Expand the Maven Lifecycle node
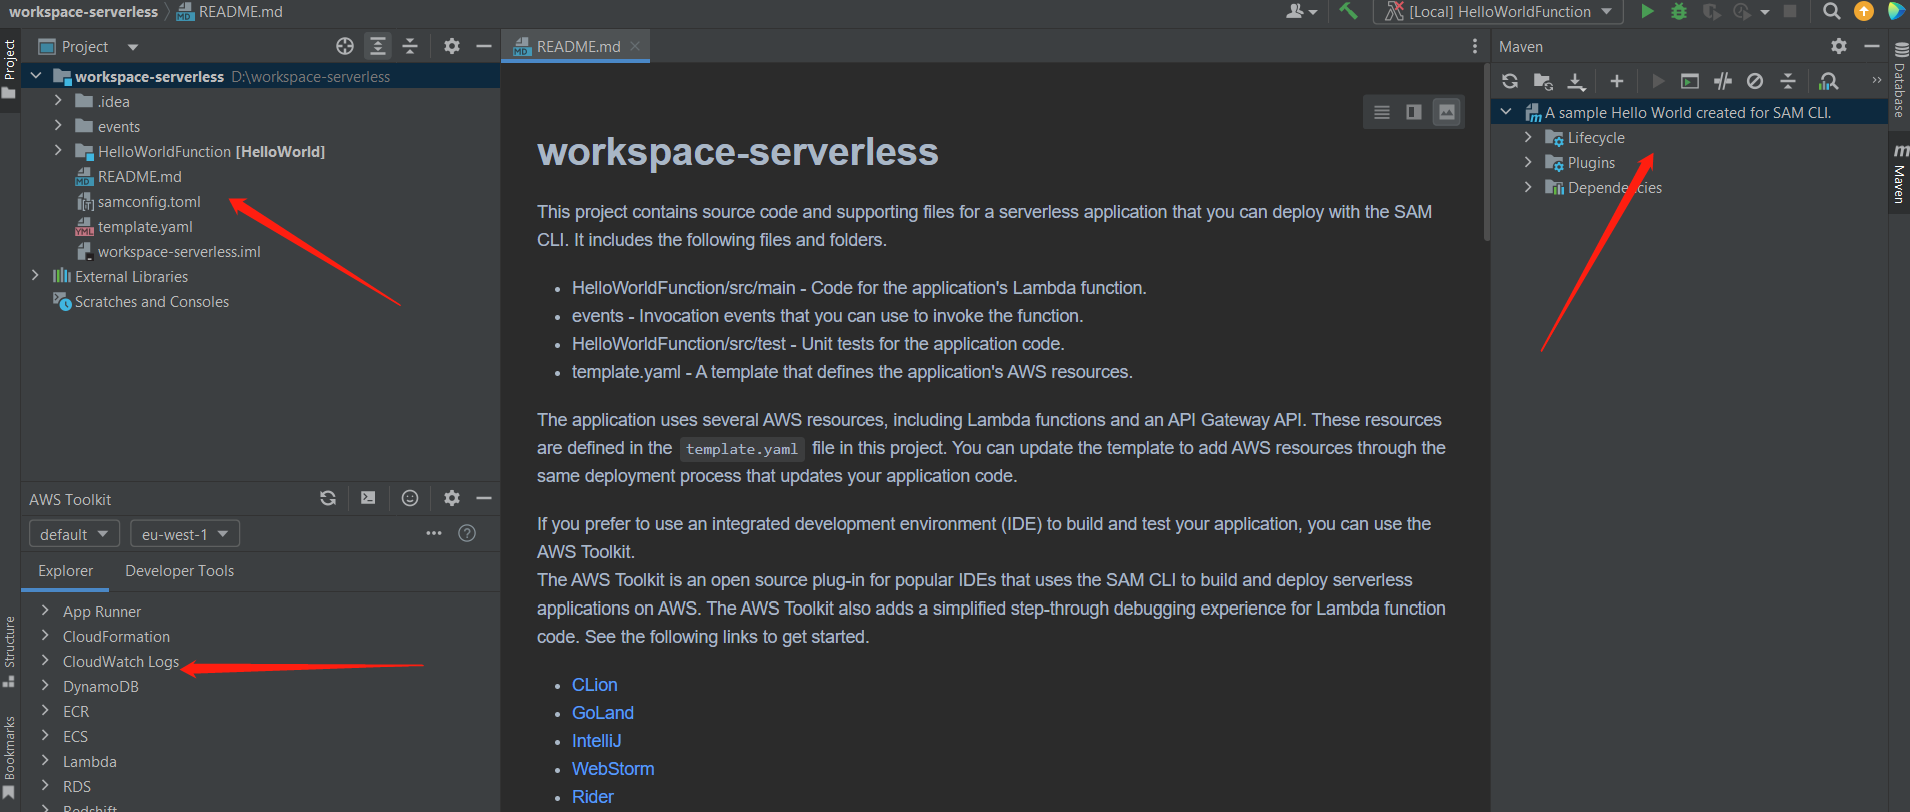 point(1528,138)
